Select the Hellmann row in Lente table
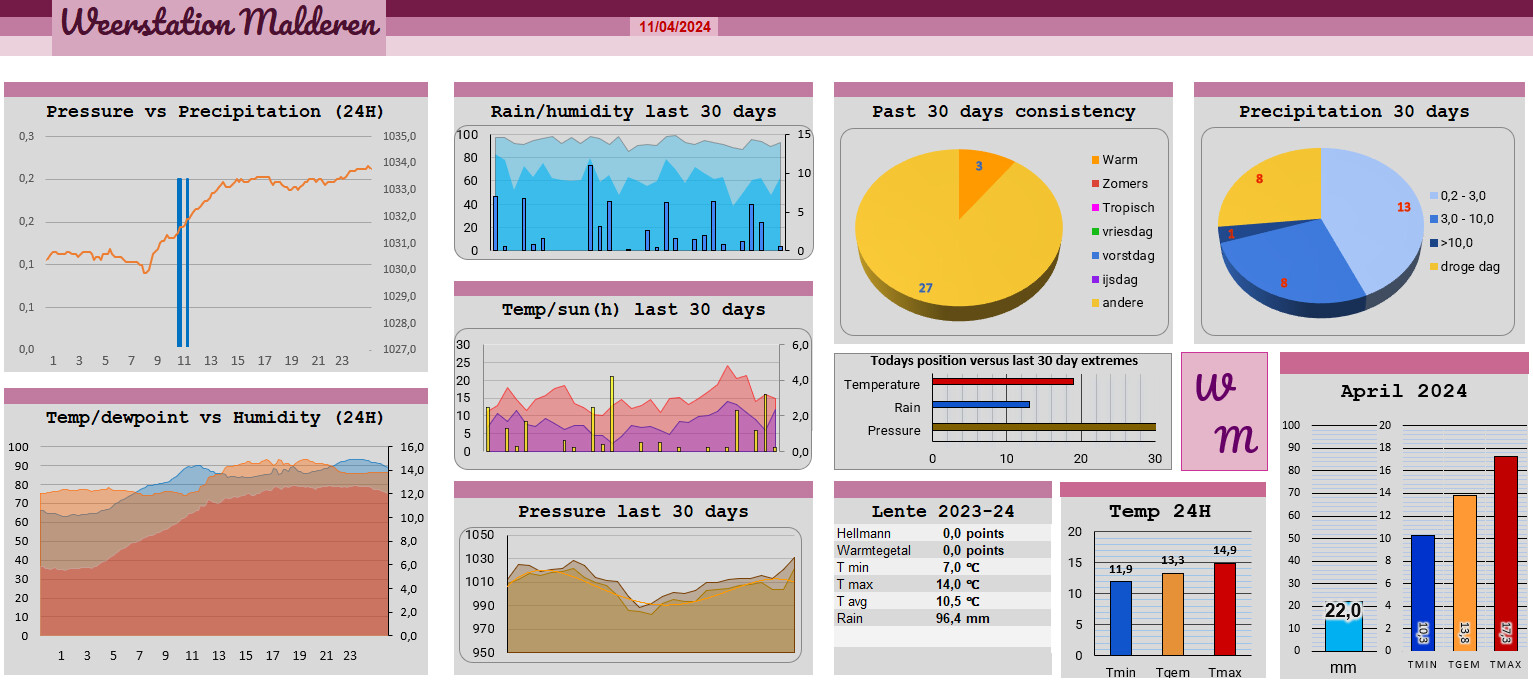The image size is (1533, 684). [x=942, y=533]
